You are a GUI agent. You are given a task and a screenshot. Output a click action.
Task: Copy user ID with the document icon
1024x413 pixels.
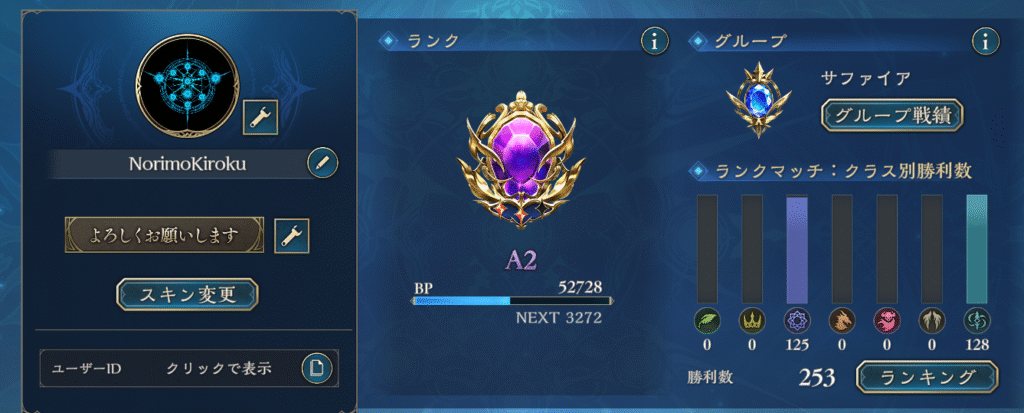click(x=317, y=368)
